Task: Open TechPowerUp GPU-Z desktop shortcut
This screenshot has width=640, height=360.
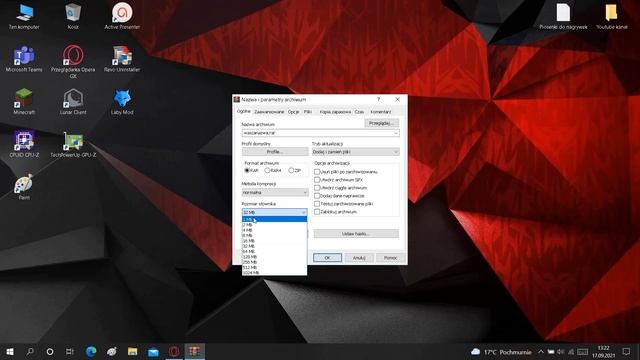Action: (x=73, y=144)
